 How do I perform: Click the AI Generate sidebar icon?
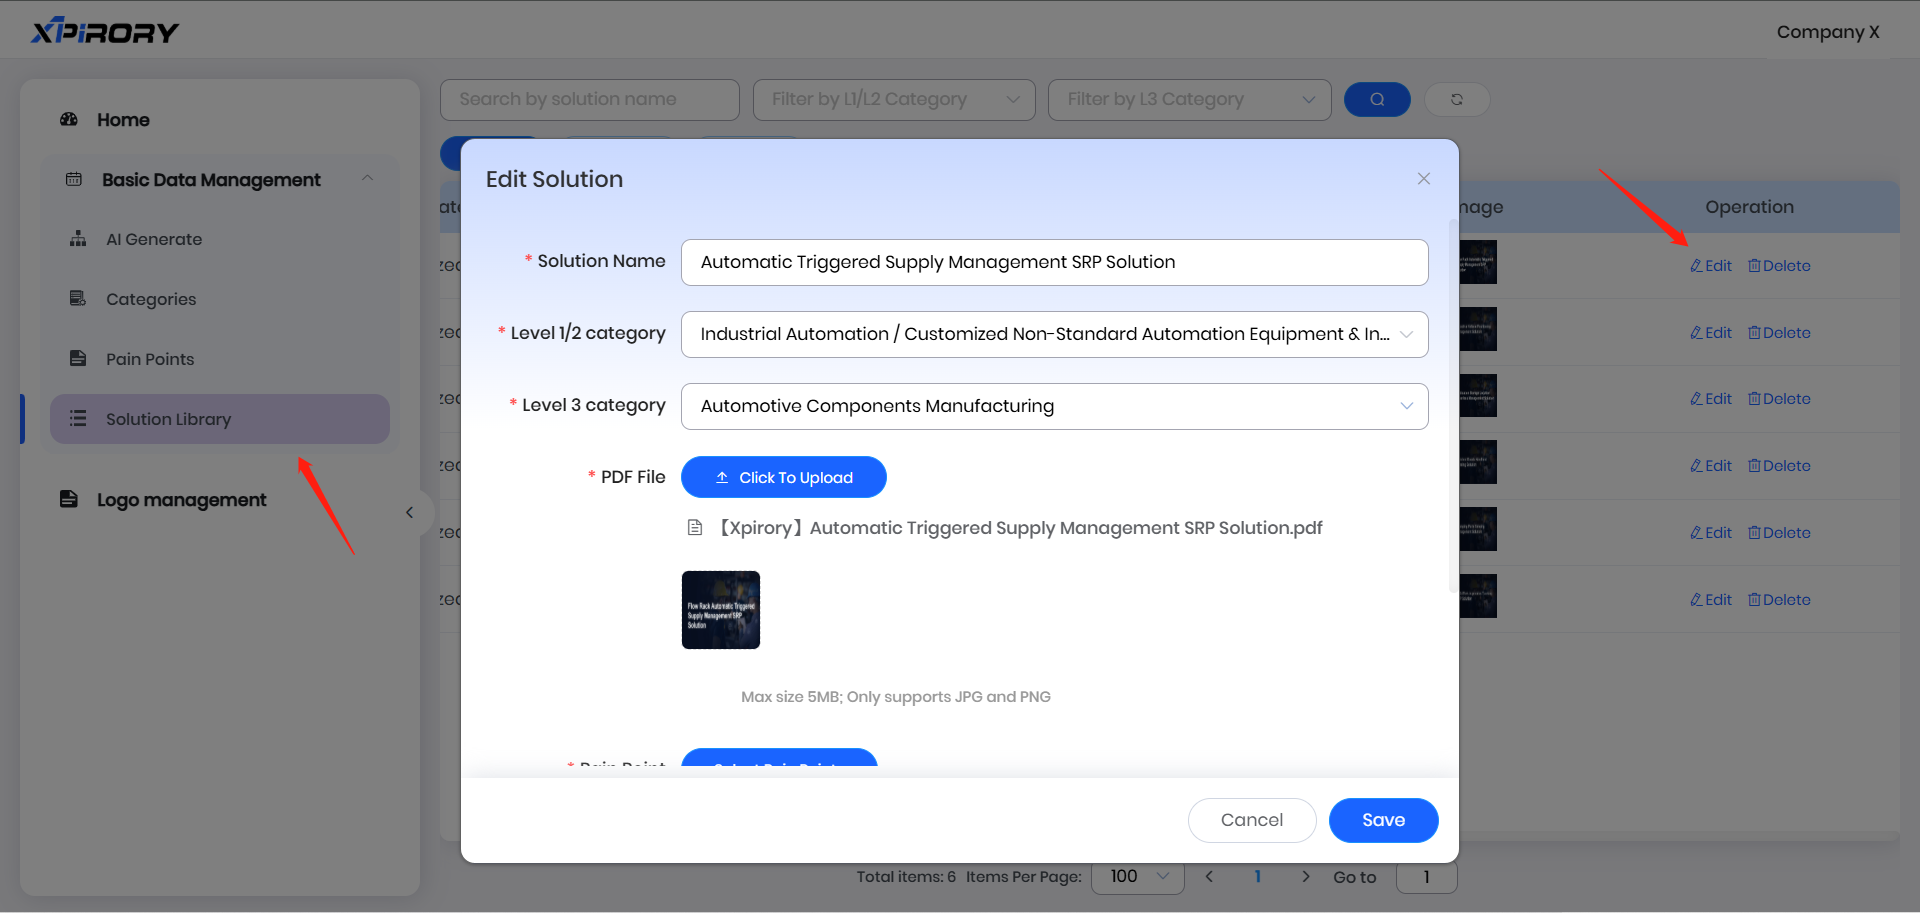coord(78,239)
